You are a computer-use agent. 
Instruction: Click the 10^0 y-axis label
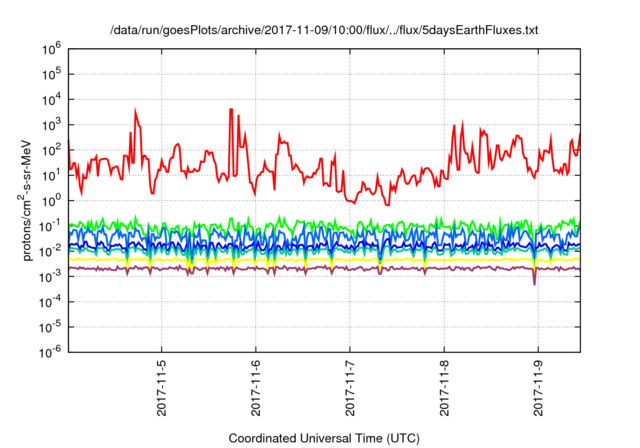point(51,201)
